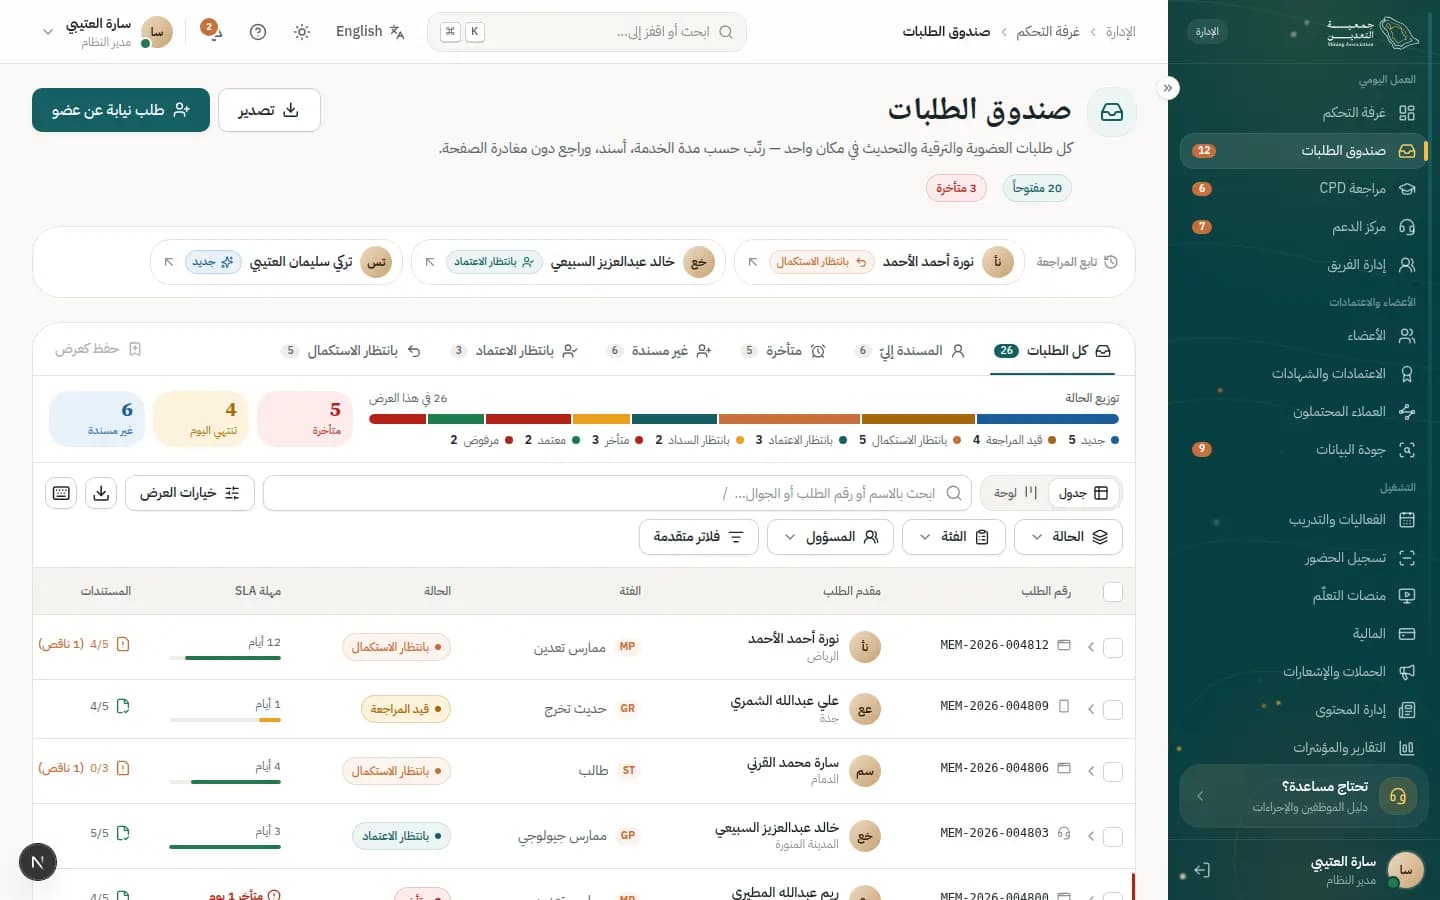Tick the select-all checkbox in table header
The height and width of the screenshot is (900, 1440).
[1113, 592]
